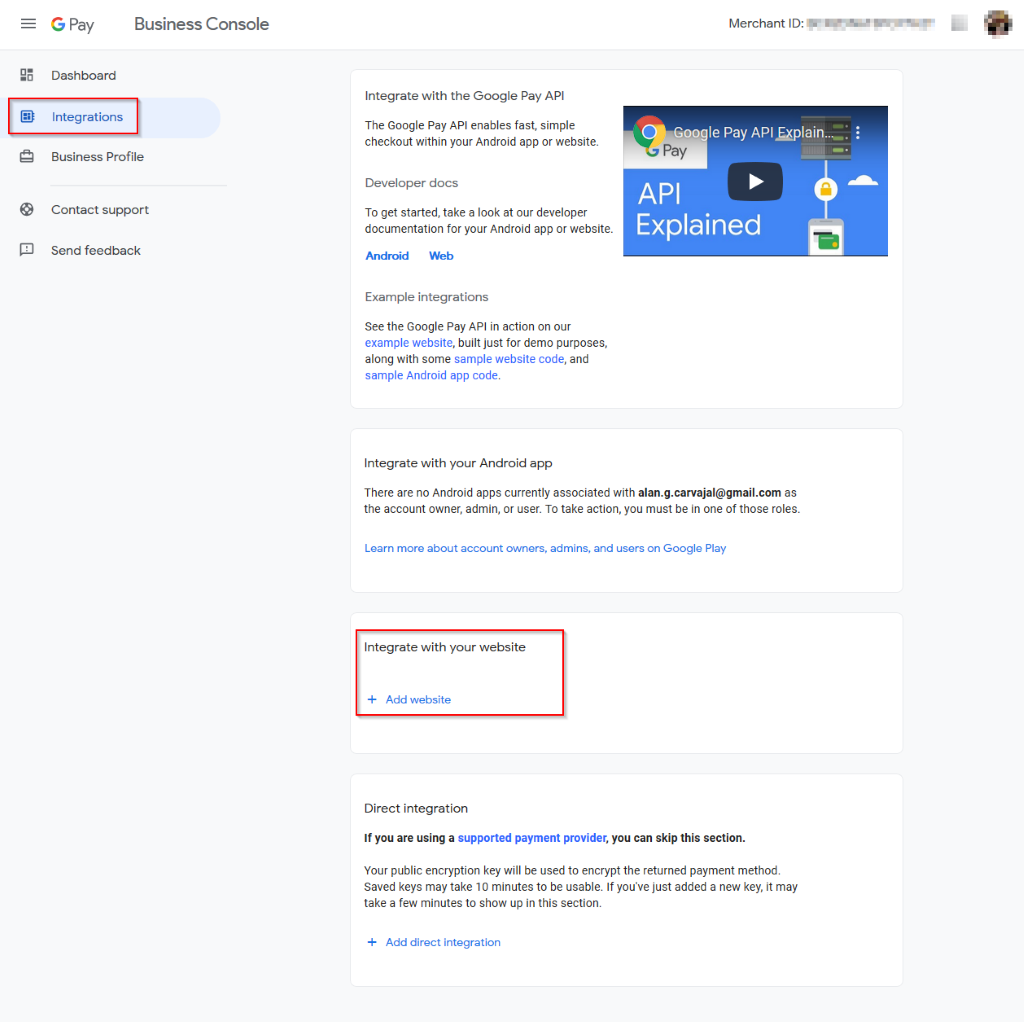
Task: Click the 'Developer docs' subheading
Action: 411,183
